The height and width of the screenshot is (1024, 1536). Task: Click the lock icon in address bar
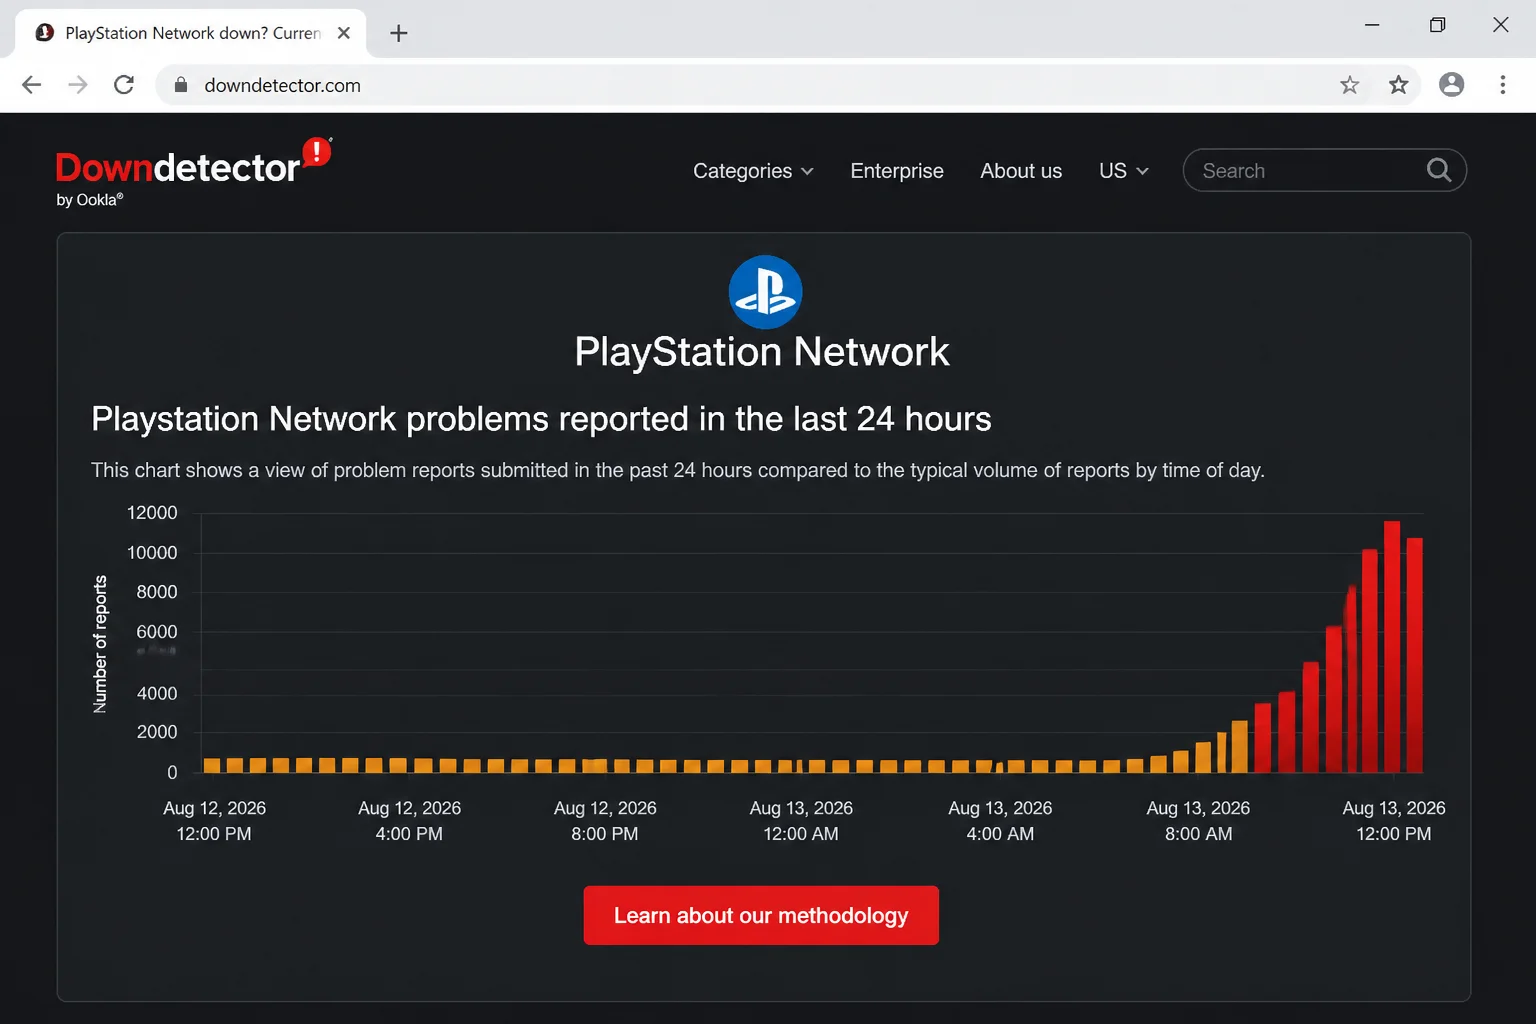pyautogui.click(x=181, y=85)
